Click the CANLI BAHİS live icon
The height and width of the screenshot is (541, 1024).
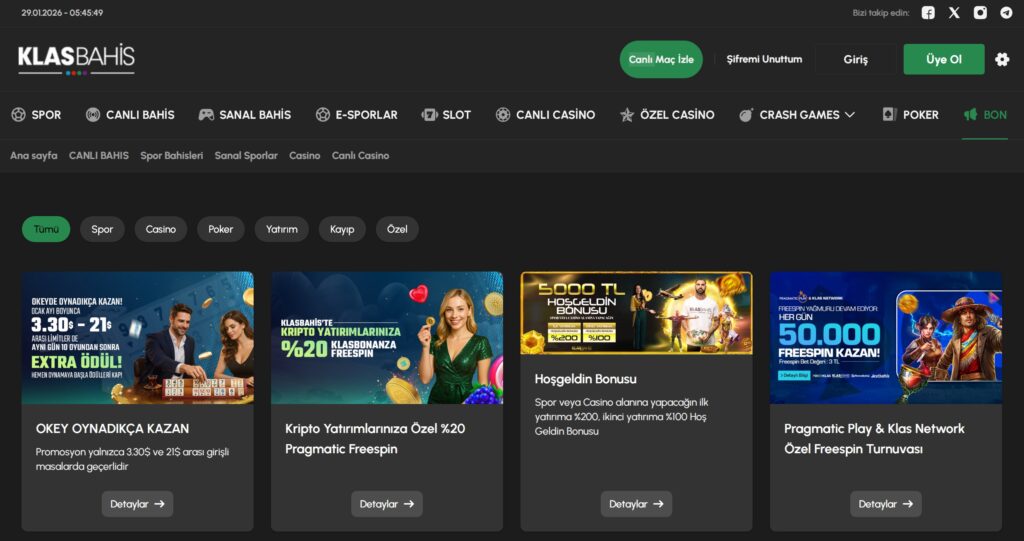pyautogui.click(x=93, y=115)
